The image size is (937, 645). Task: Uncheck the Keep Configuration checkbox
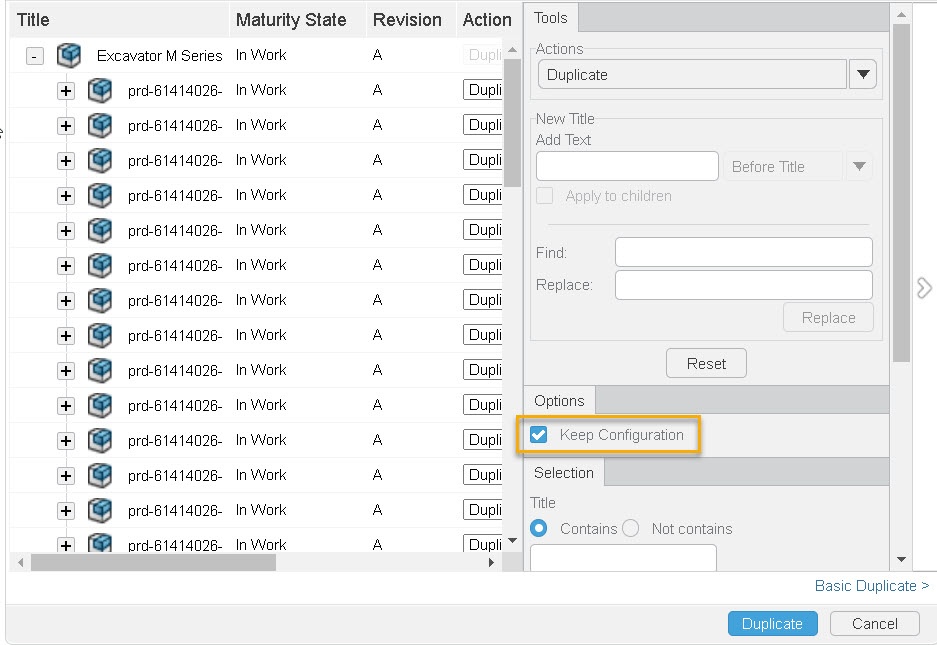pyautogui.click(x=539, y=435)
